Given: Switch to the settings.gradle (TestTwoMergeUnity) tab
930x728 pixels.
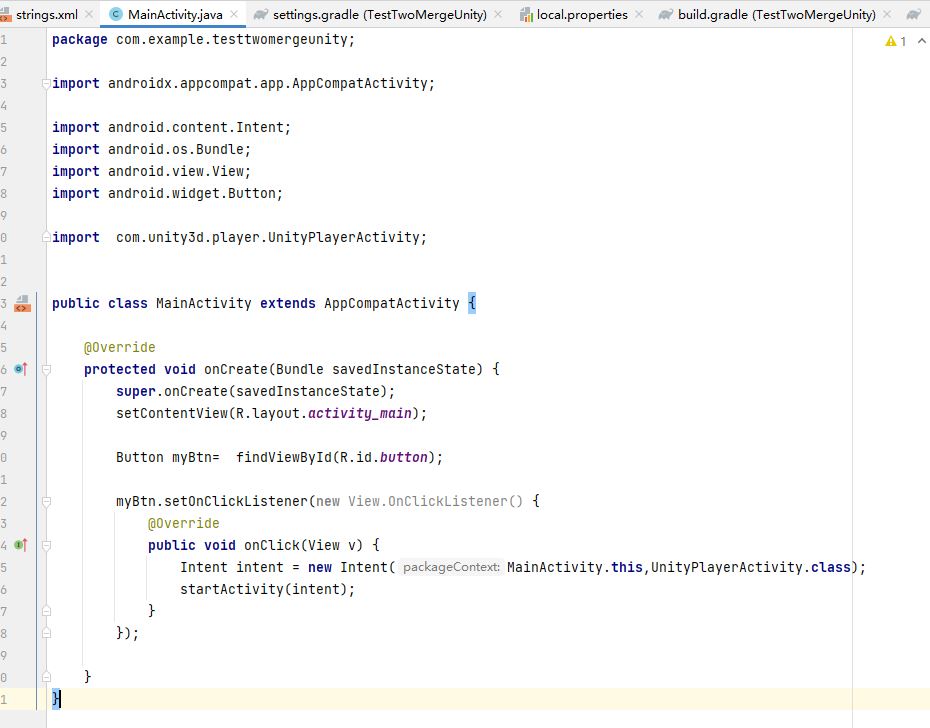Looking at the screenshot, I should pyautogui.click(x=378, y=15).
